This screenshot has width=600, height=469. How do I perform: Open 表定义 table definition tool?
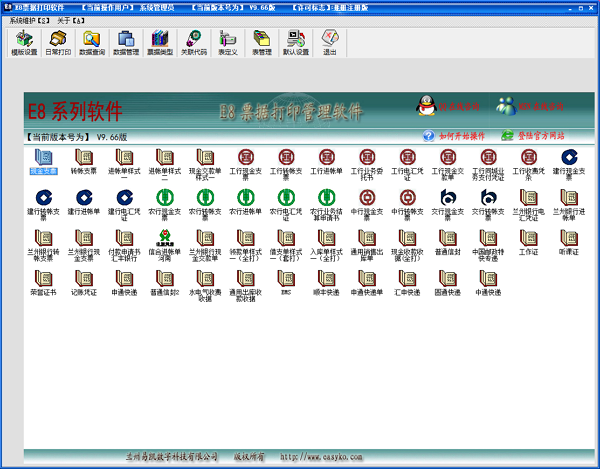[x=228, y=43]
